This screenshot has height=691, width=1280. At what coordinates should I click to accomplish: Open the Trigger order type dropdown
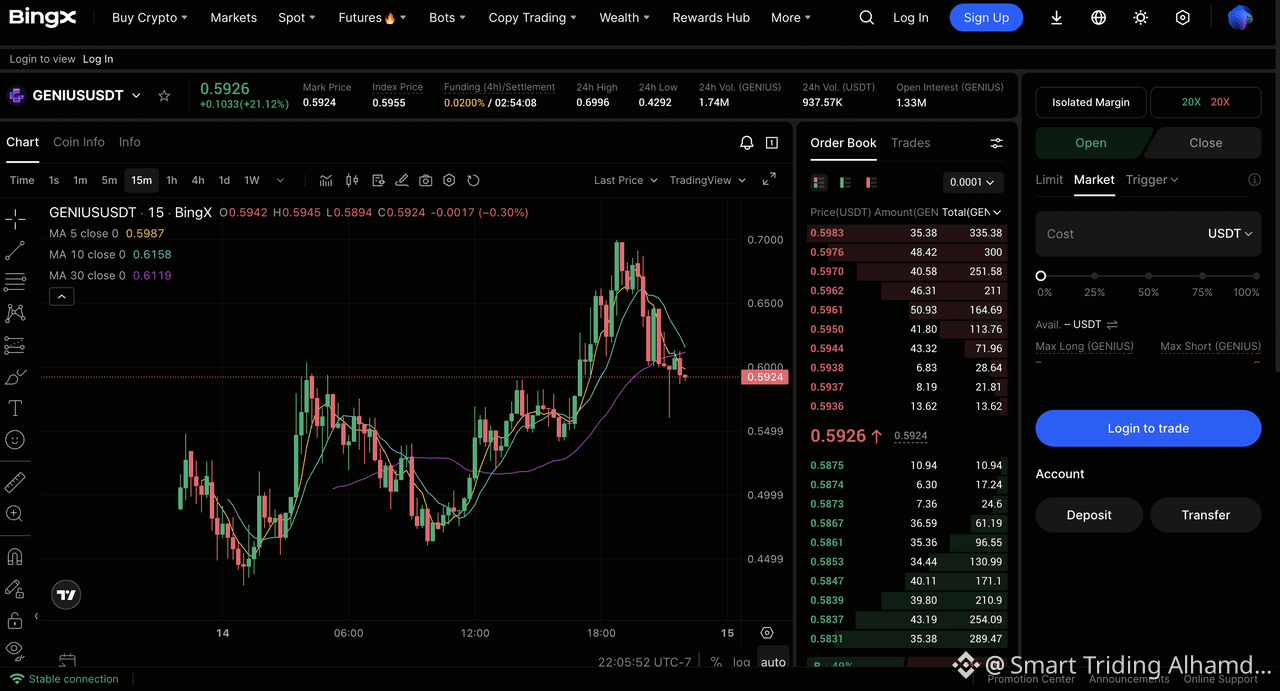(1152, 180)
